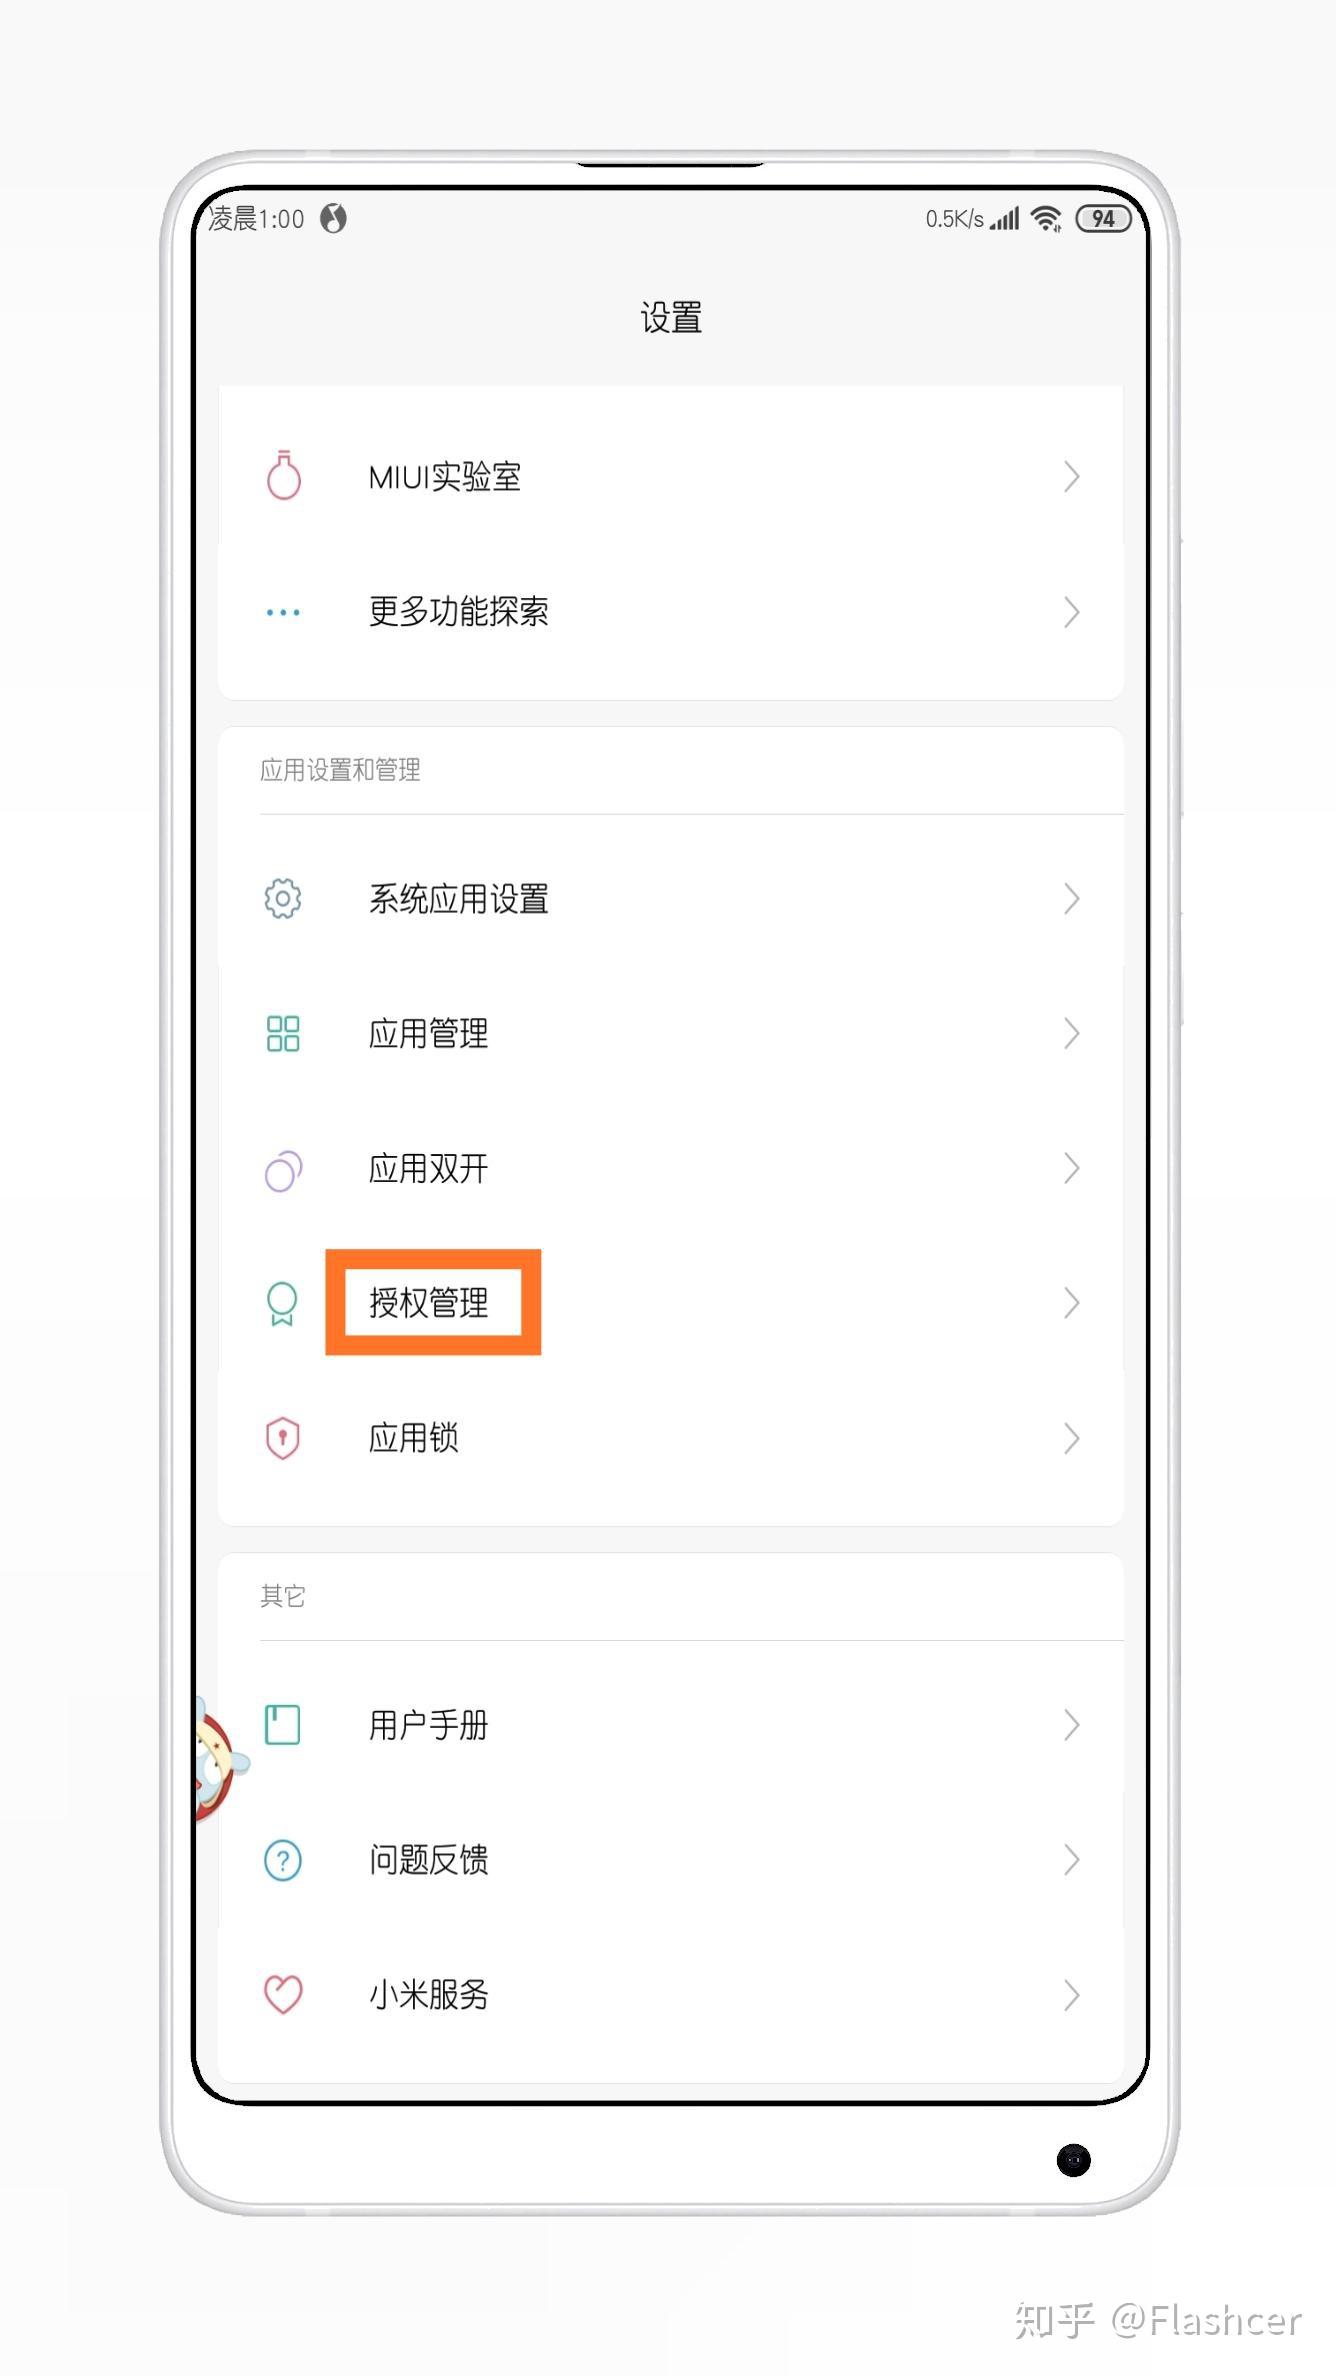
Task: Tap the shield icon for 应用锁
Action: [x=283, y=1438]
